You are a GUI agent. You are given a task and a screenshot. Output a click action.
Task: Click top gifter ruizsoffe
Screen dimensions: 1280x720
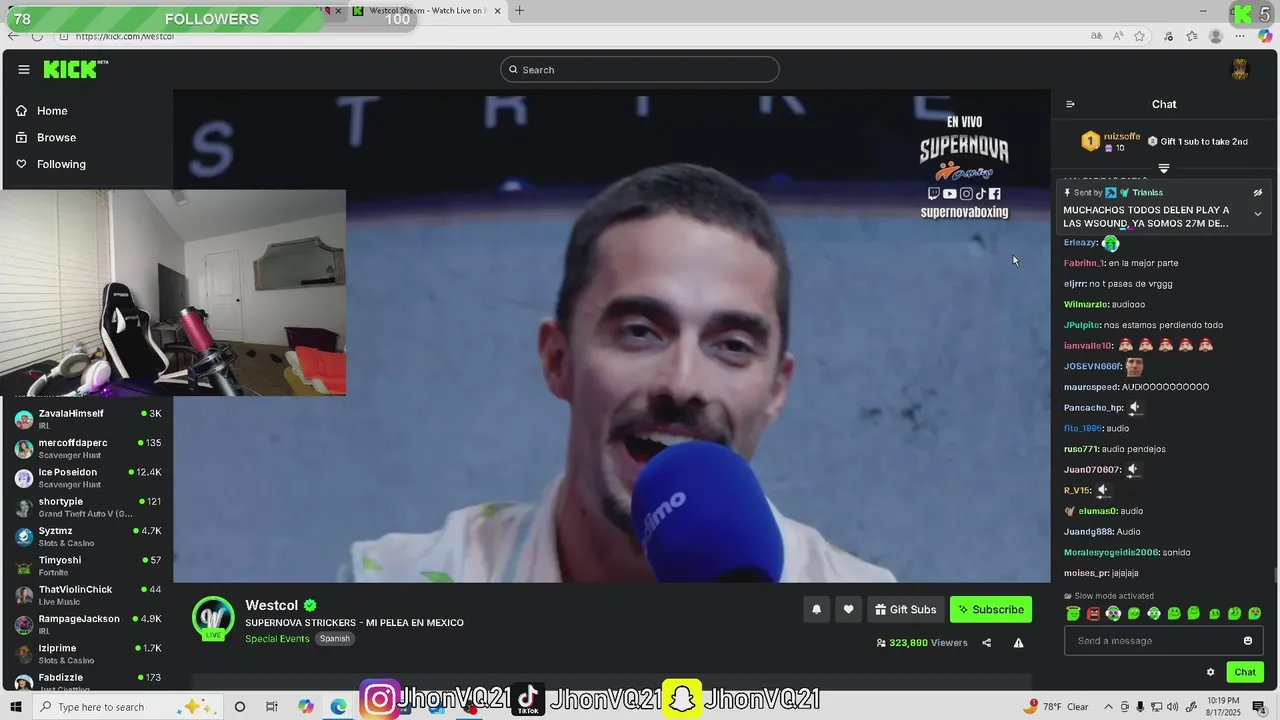[x=1122, y=136]
